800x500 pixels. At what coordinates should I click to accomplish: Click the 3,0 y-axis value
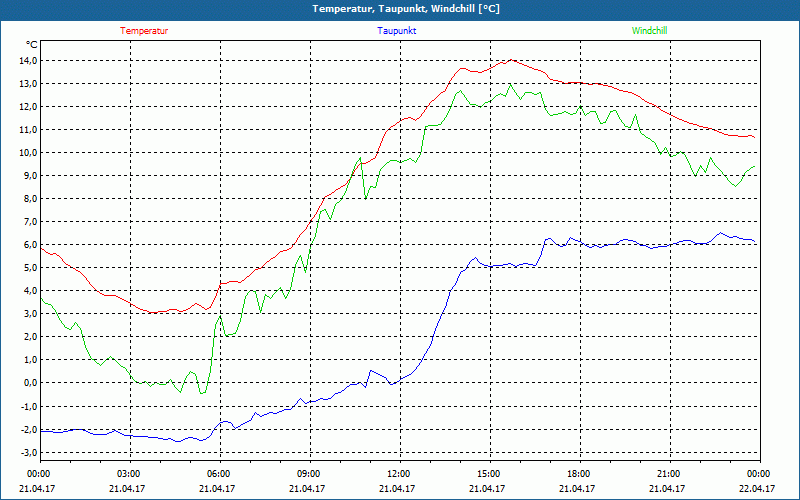click(31, 314)
